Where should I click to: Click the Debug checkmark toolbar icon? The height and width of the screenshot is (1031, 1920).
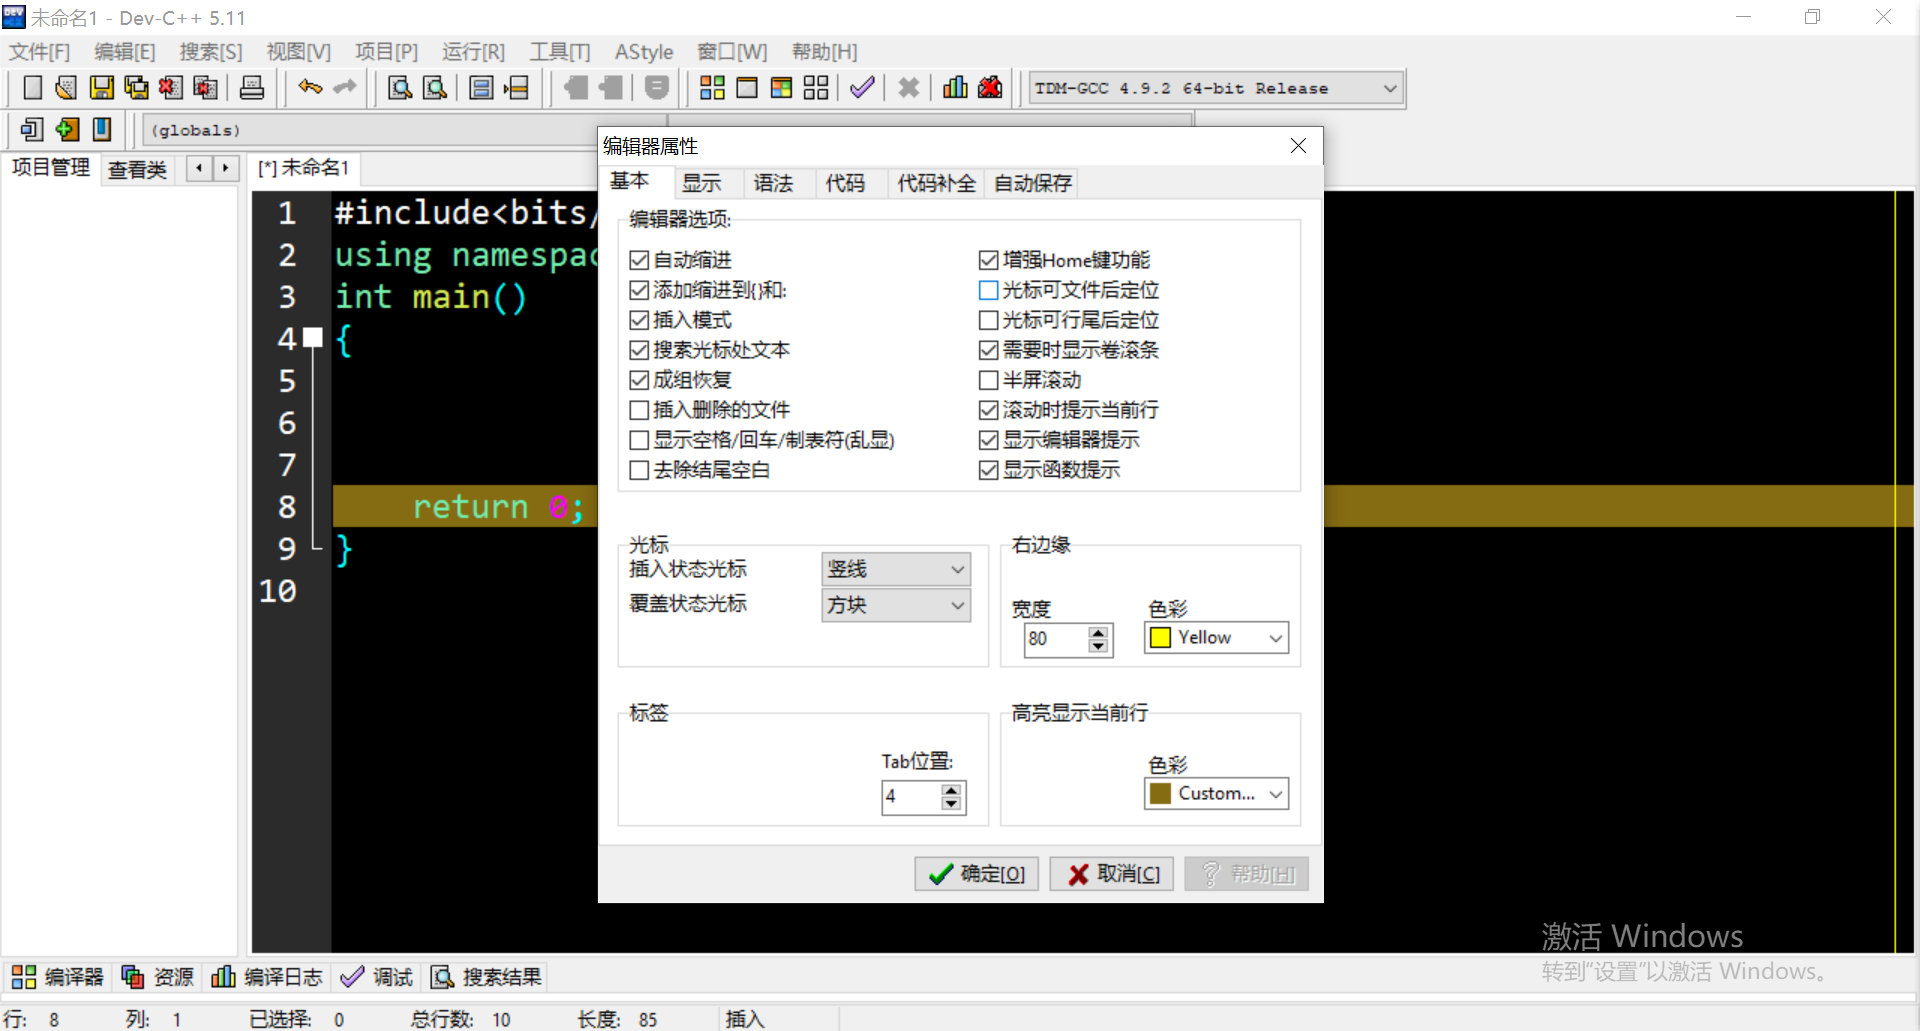pyautogui.click(x=862, y=88)
